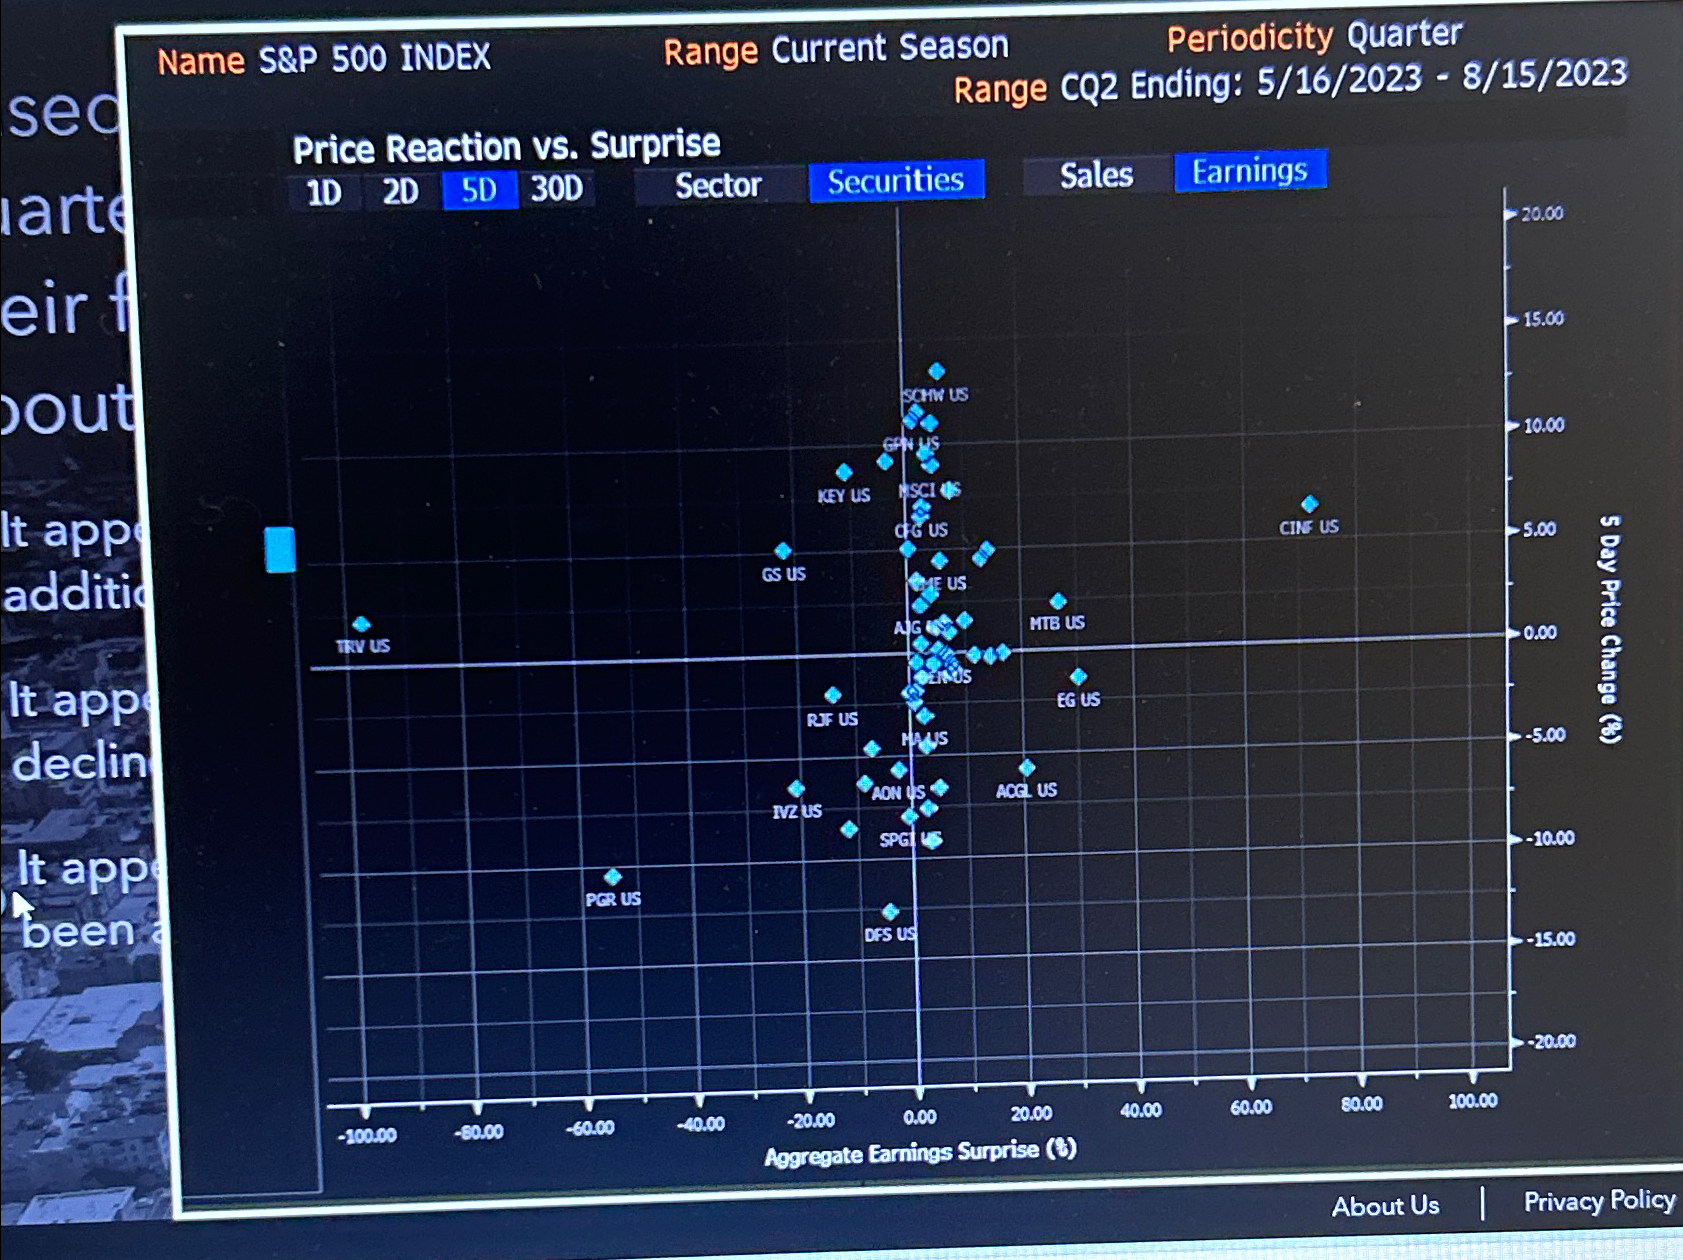Switch chart view to Securities
The width and height of the screenshot is (1683, 1260).
[896, 181]
